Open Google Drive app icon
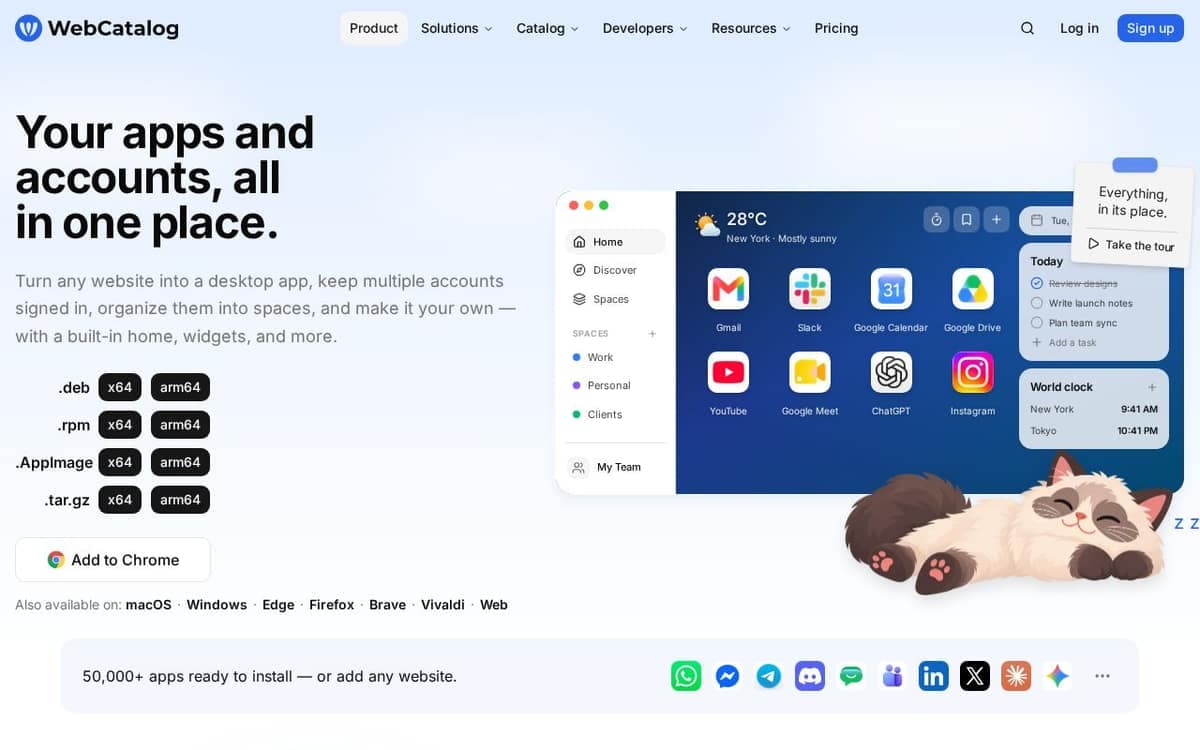 click(973, 289)
